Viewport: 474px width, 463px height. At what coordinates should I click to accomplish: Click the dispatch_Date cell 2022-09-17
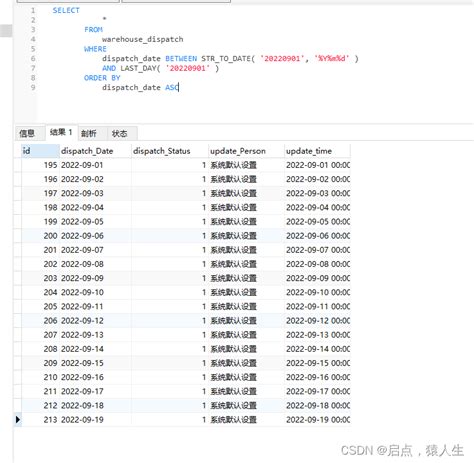click(x=95, y=391)
